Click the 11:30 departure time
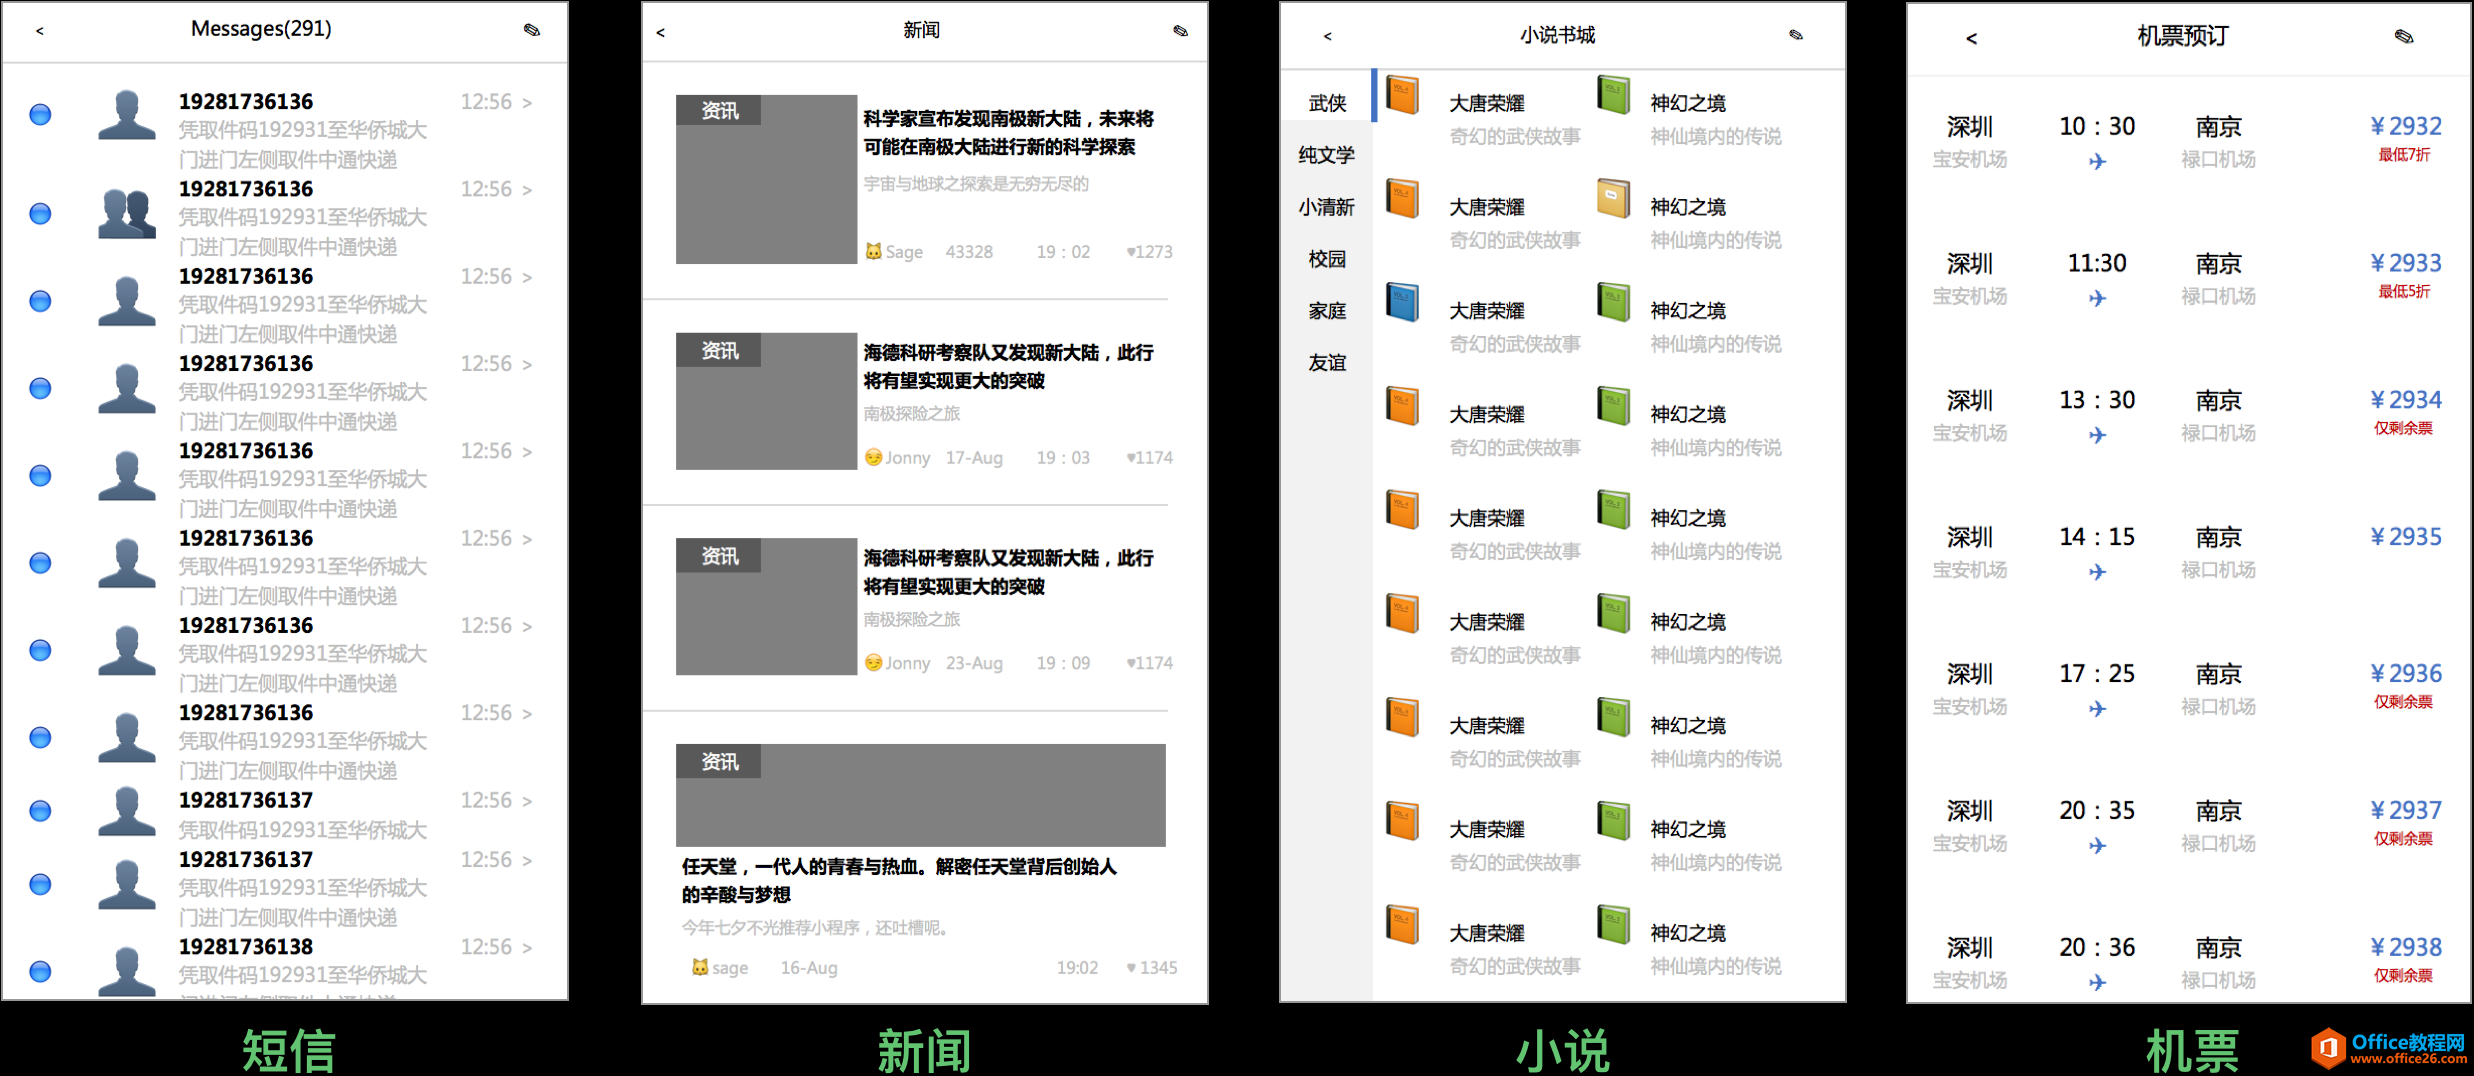This screenshot has width=2474, height=1076. point(2097,264)
